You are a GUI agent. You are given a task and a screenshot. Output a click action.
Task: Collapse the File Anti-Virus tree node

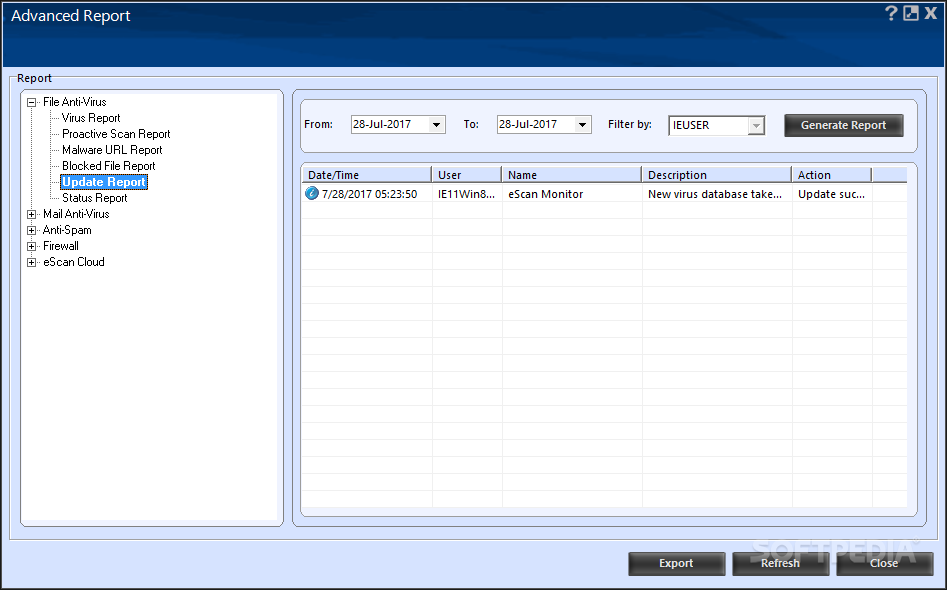tap(31, 103)
